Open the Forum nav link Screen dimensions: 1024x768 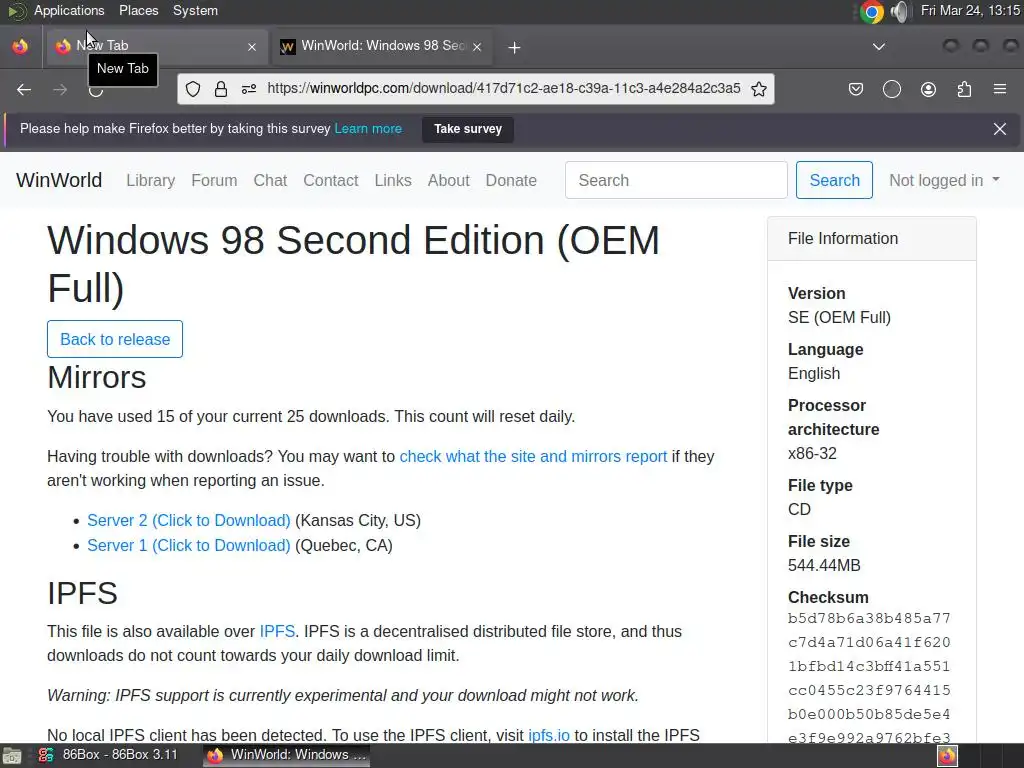(x=214, y=180)
